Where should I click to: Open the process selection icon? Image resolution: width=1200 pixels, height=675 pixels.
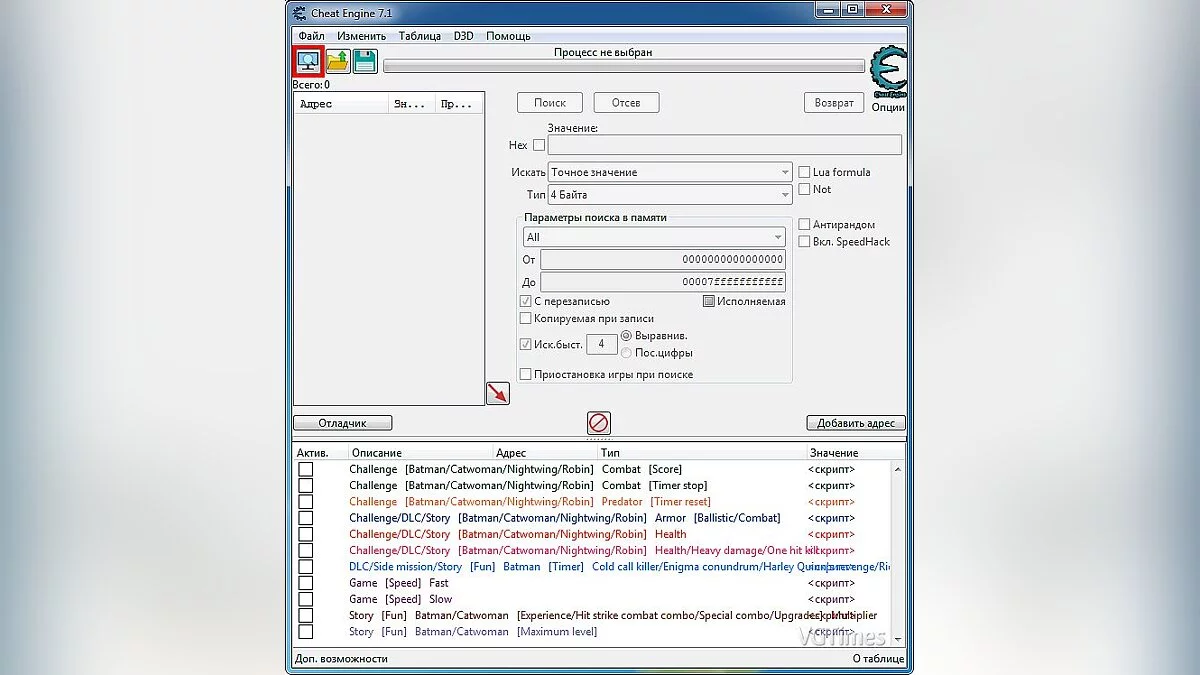[308, 61]
